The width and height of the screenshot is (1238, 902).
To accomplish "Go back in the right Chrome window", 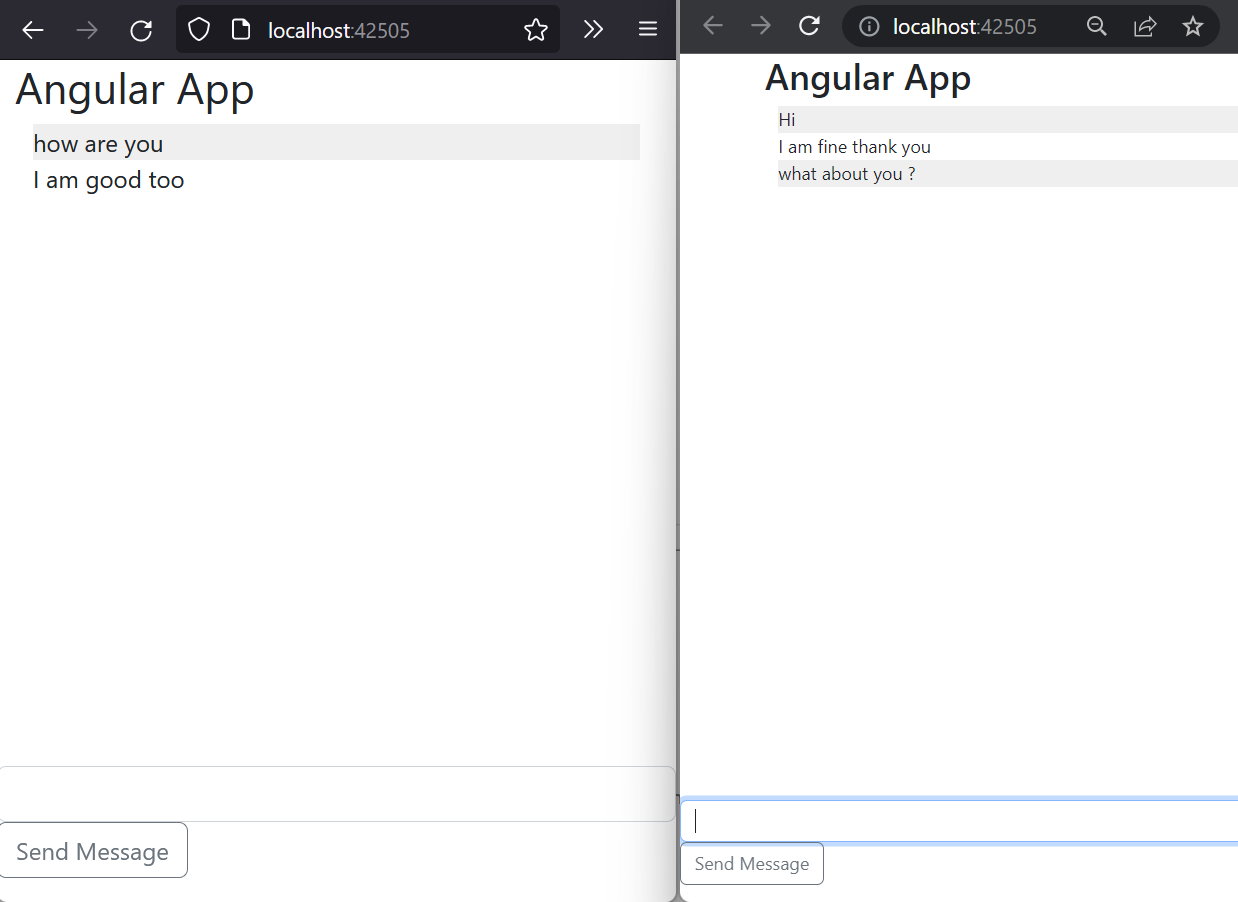I will [x=713, y=26].
